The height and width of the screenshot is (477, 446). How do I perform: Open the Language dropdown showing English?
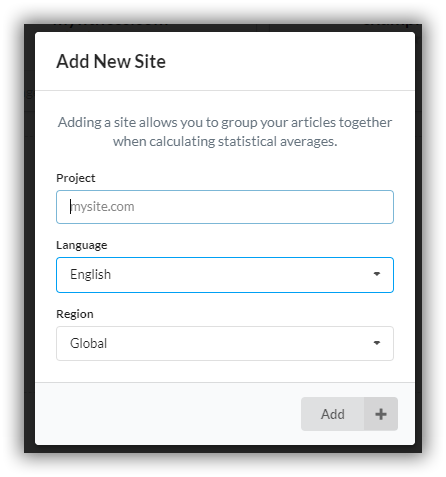(225, 275)
